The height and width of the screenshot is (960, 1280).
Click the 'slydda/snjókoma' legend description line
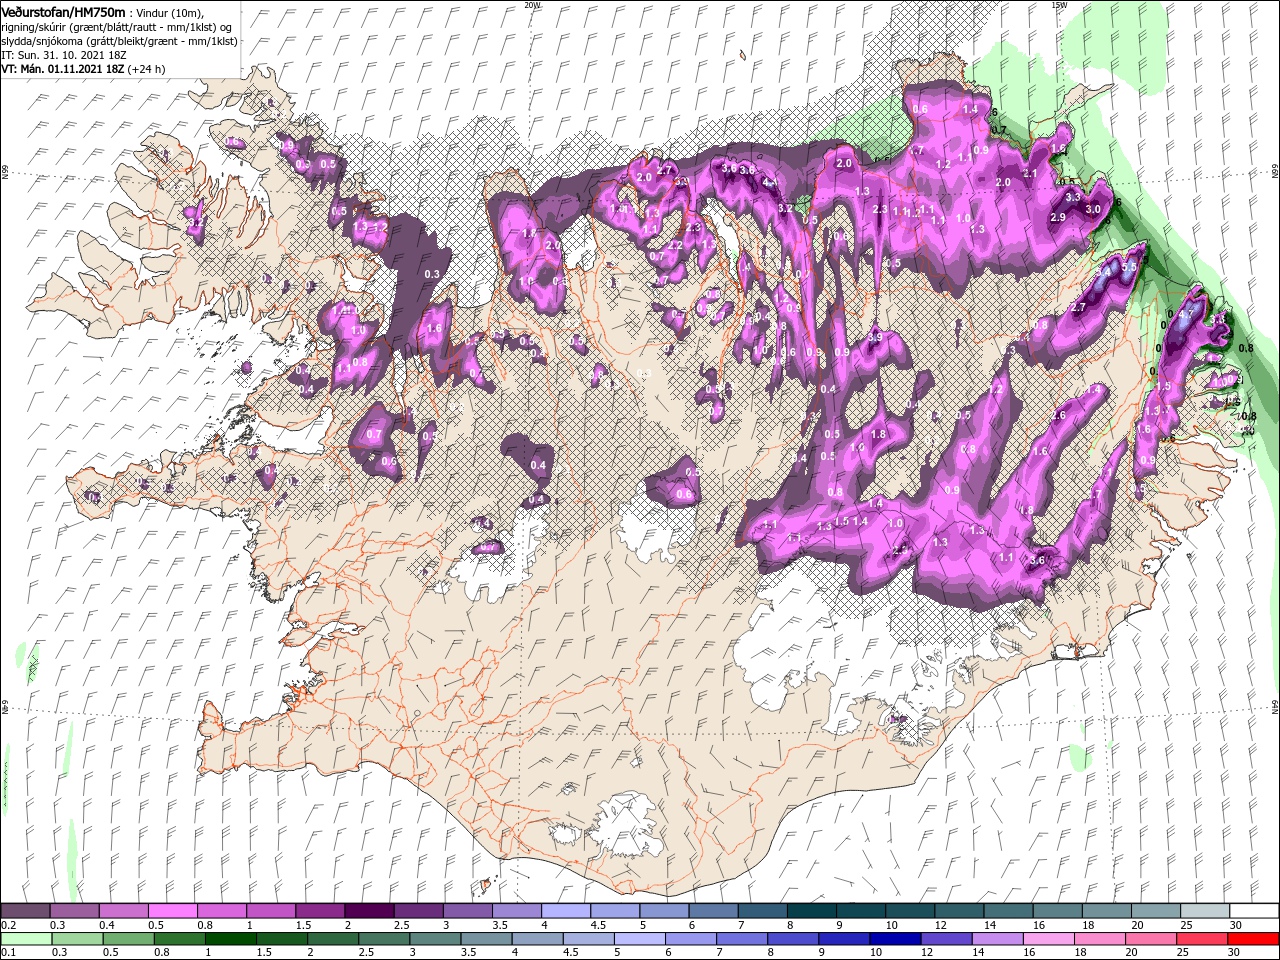[119, 41]
